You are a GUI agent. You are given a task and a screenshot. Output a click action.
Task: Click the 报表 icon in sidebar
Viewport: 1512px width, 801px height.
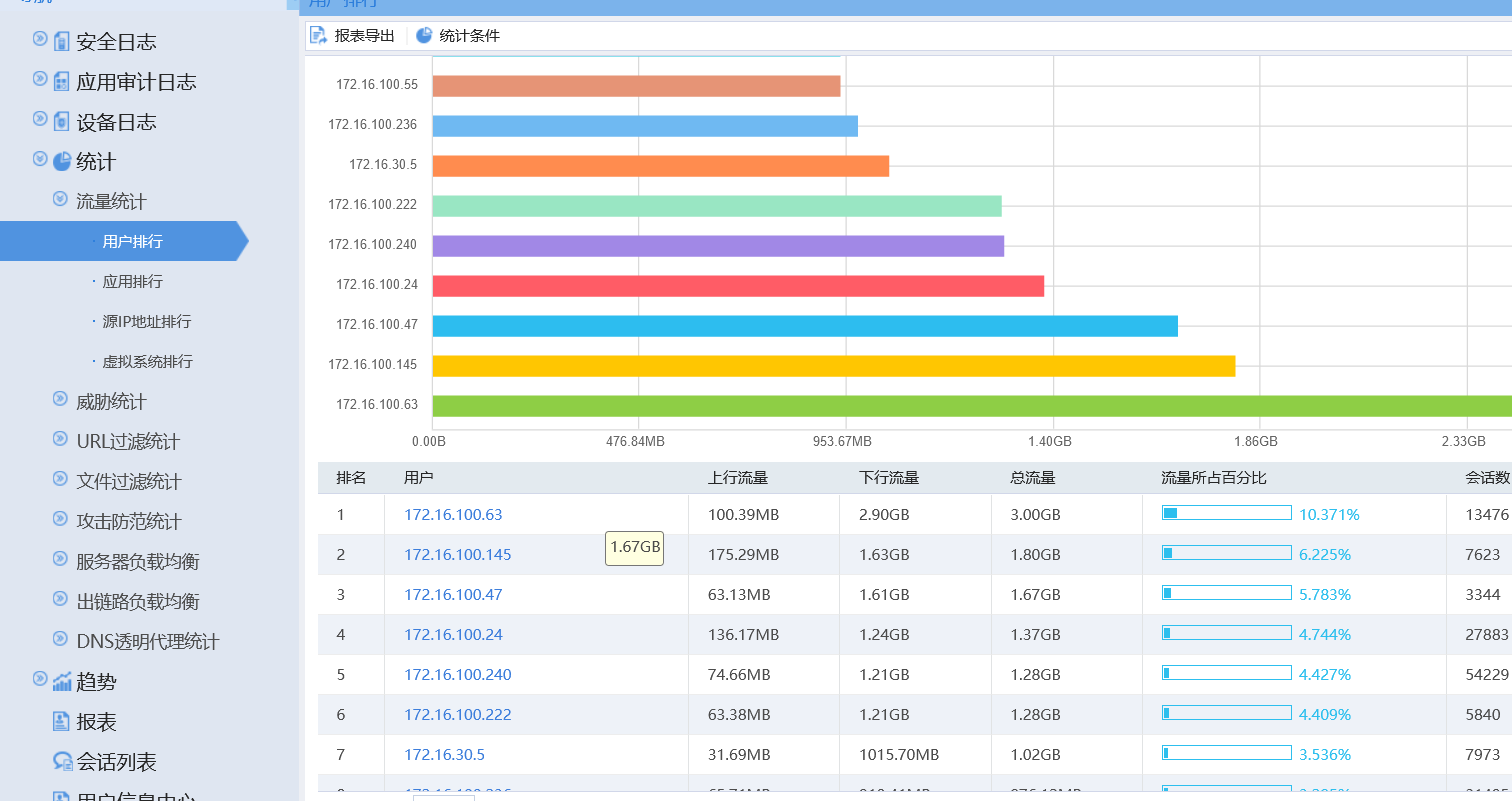click(62, 722)
